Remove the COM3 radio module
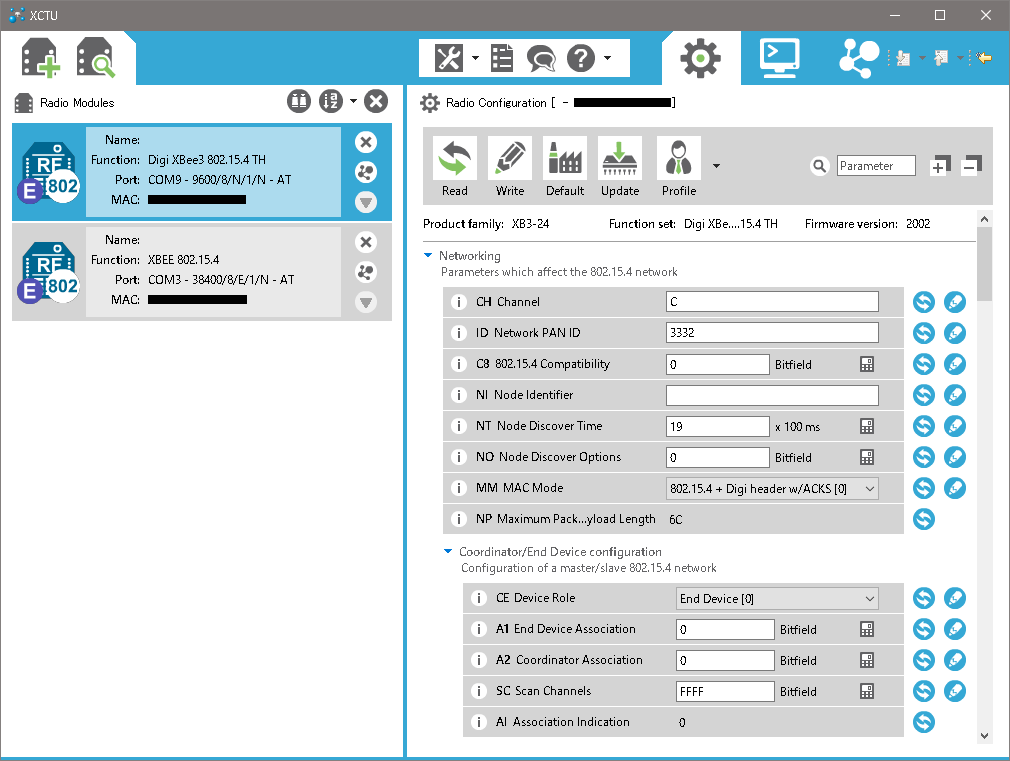This screenshot has width=1010, height=761. click(x=366, y=242)
